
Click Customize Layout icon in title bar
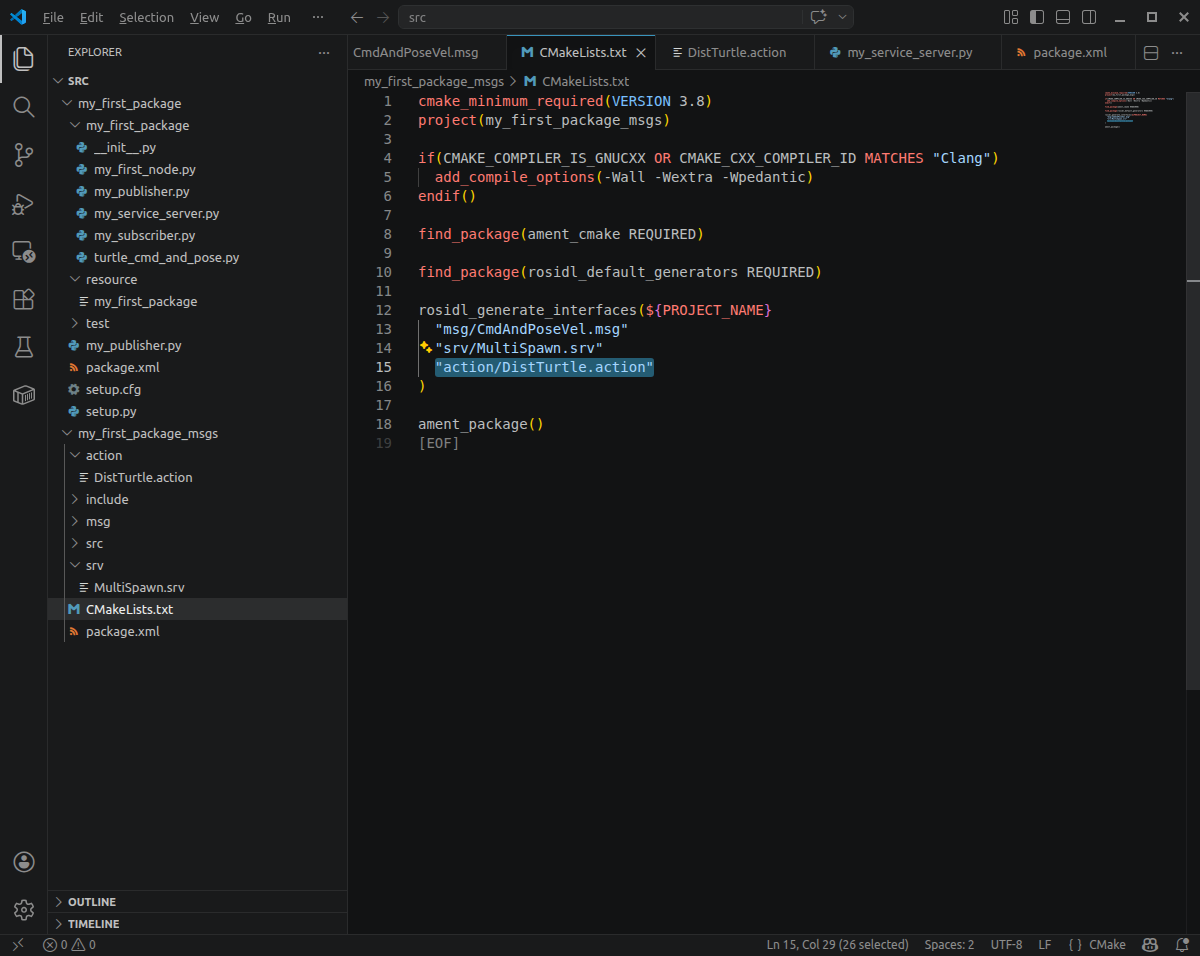coord(1011,17)
